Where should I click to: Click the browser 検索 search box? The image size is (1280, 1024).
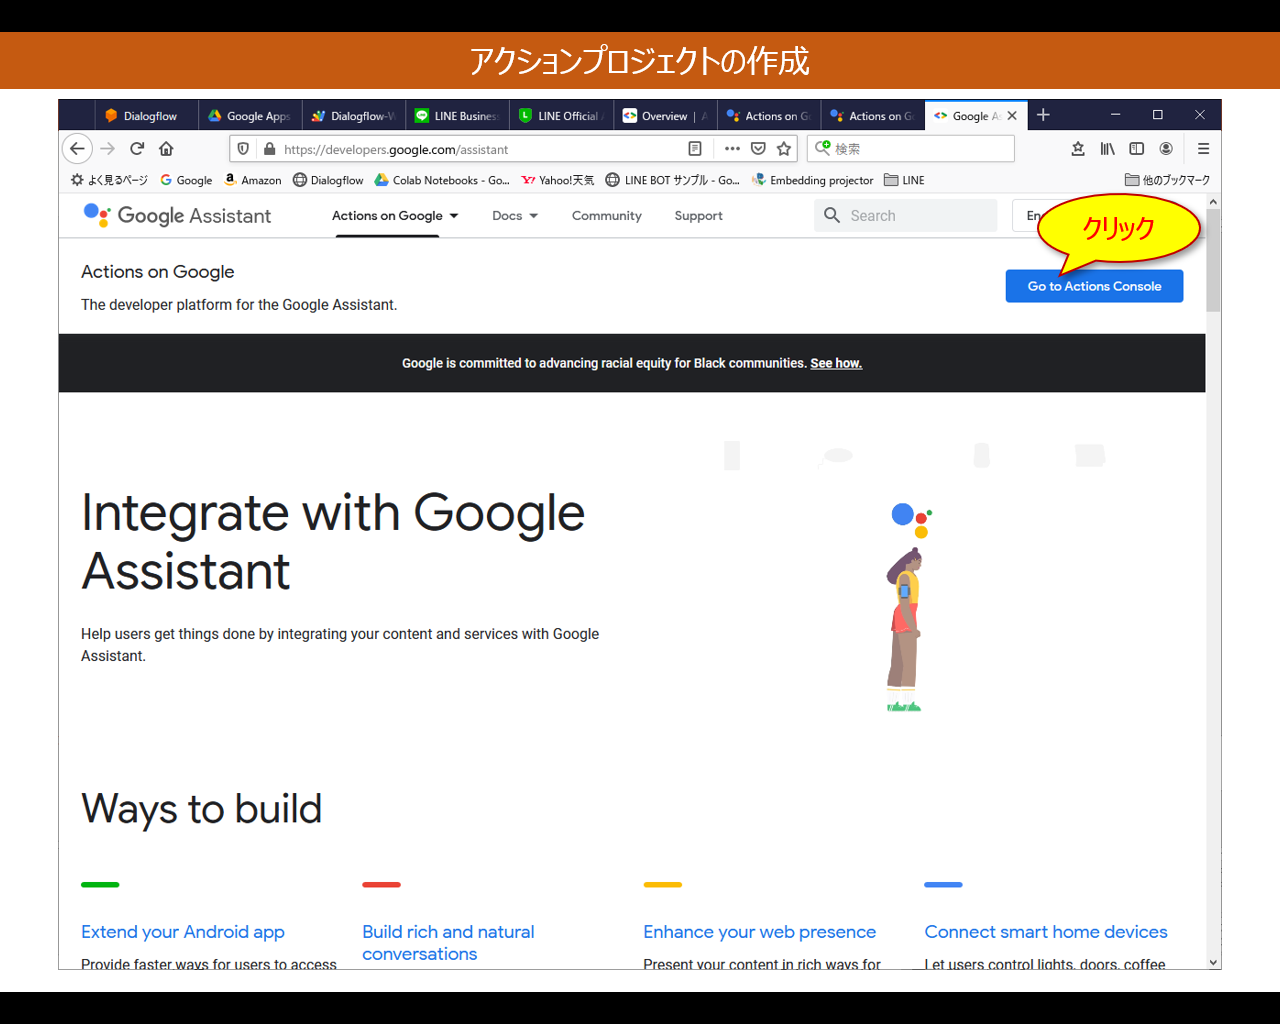click(x=911, y=148)
